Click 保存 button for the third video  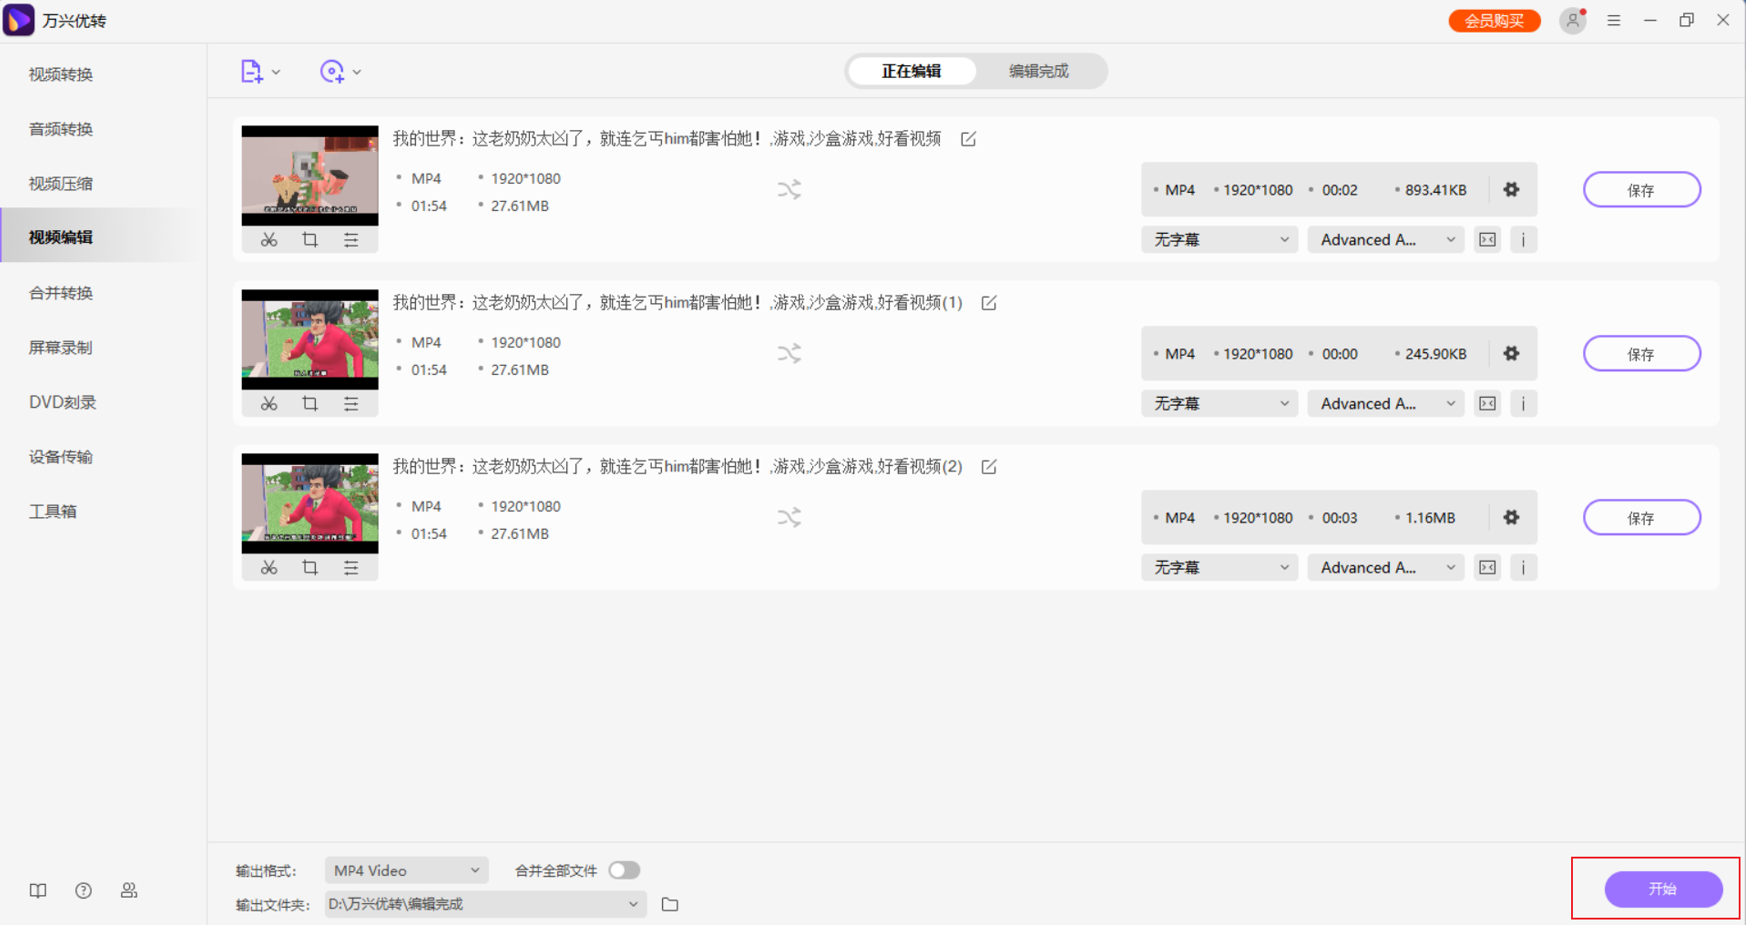pyautogui.click(x=1641, y=518)
